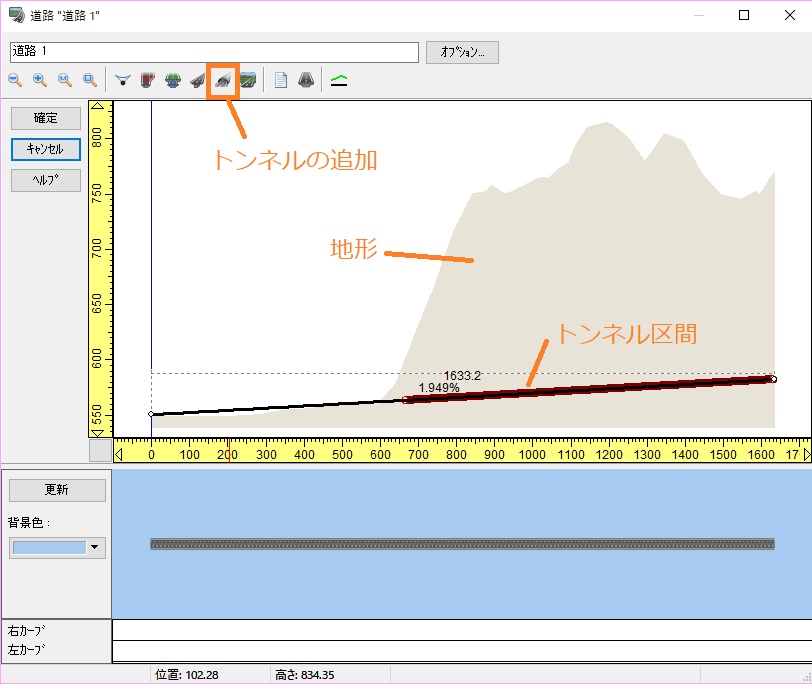Click the green terrain profile line icon
Screen dimensions: 812x684
coord(339,80)
